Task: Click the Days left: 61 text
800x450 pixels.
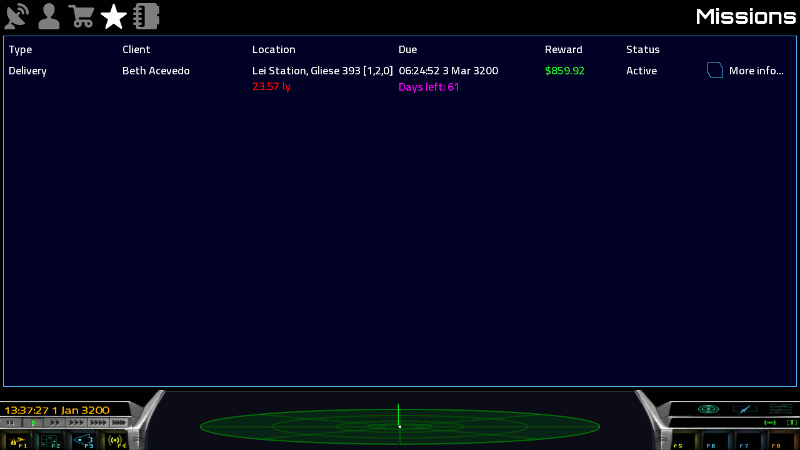Action: [429, 87]
